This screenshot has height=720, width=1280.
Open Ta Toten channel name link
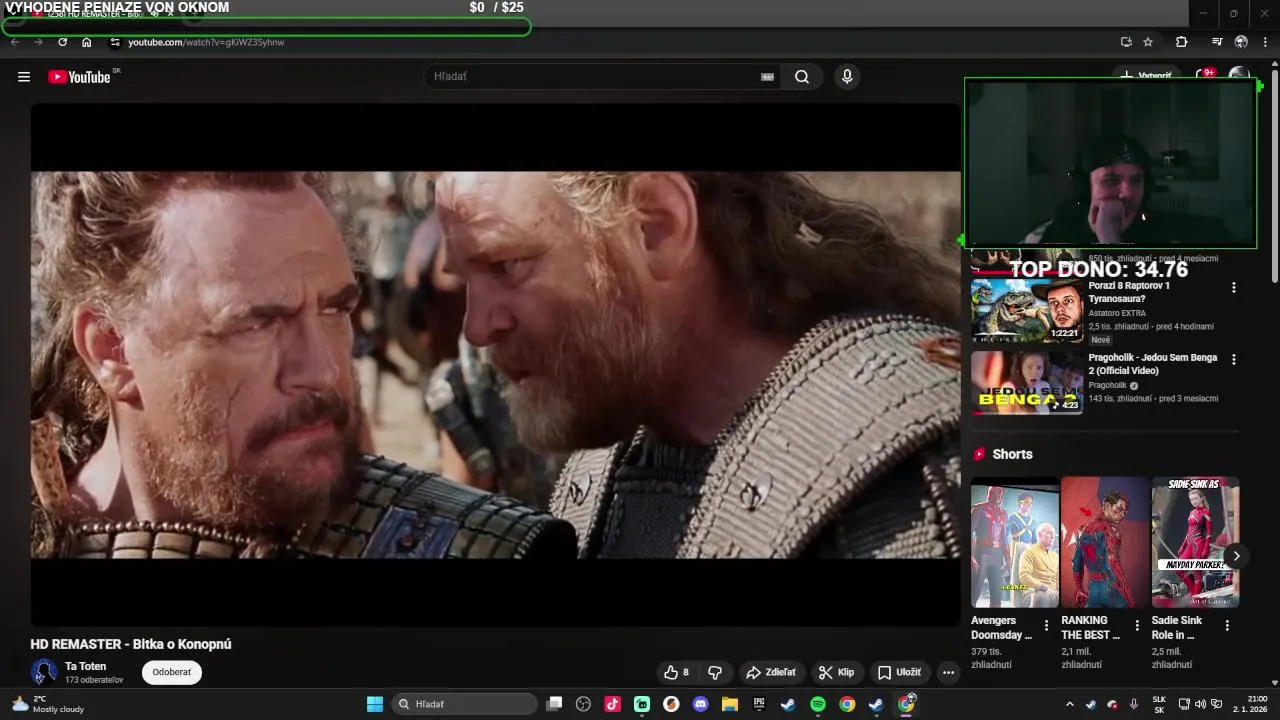pos(86,666)
